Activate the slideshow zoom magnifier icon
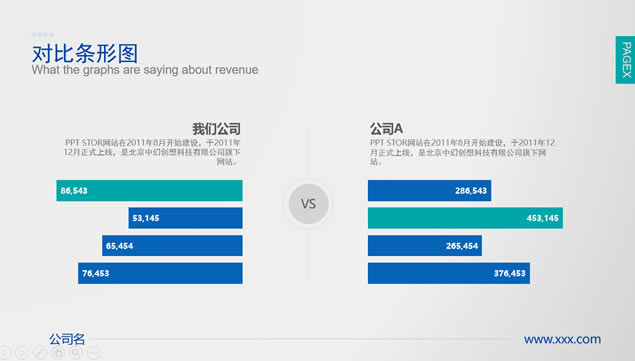635x361 pixels. (76, 352)
